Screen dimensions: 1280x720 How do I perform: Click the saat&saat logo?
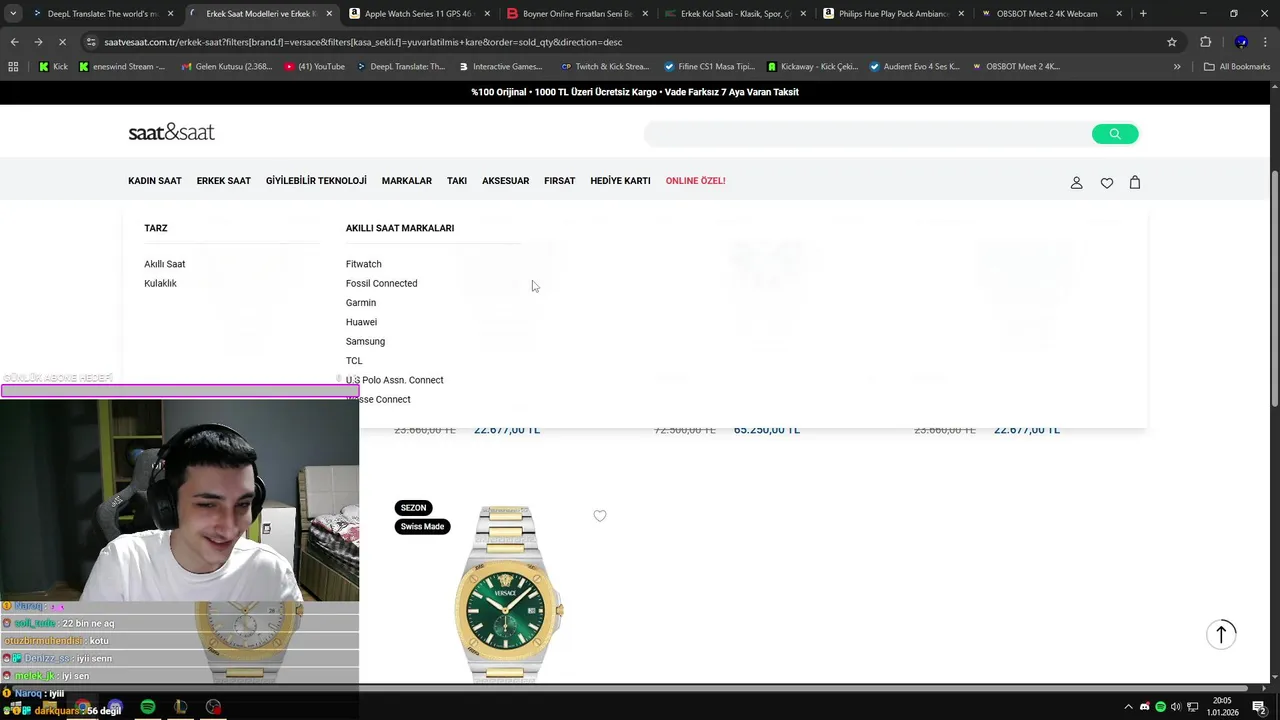171,132
